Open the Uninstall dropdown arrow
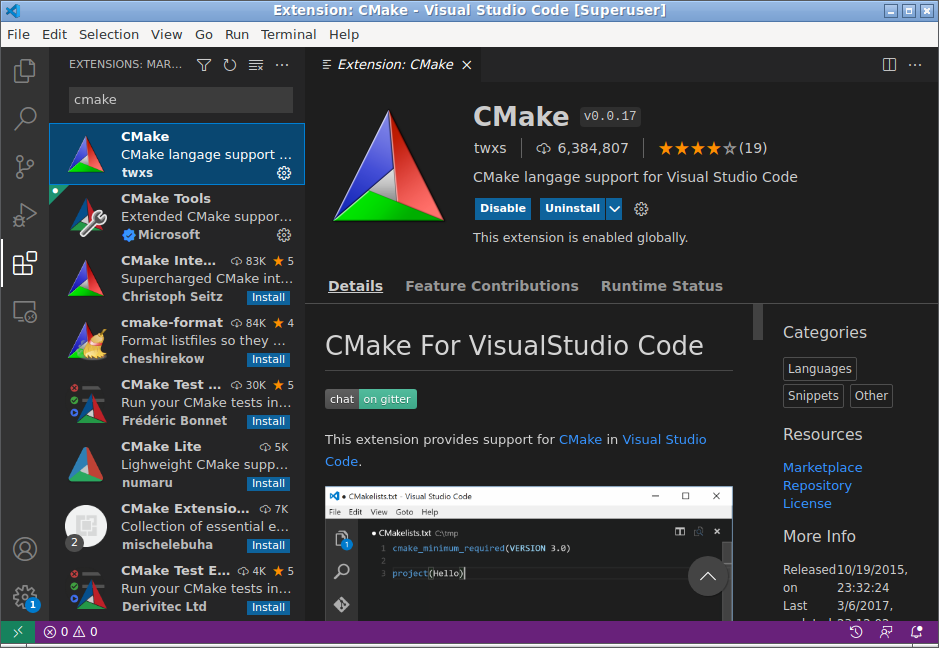 (x=614, y=208)
